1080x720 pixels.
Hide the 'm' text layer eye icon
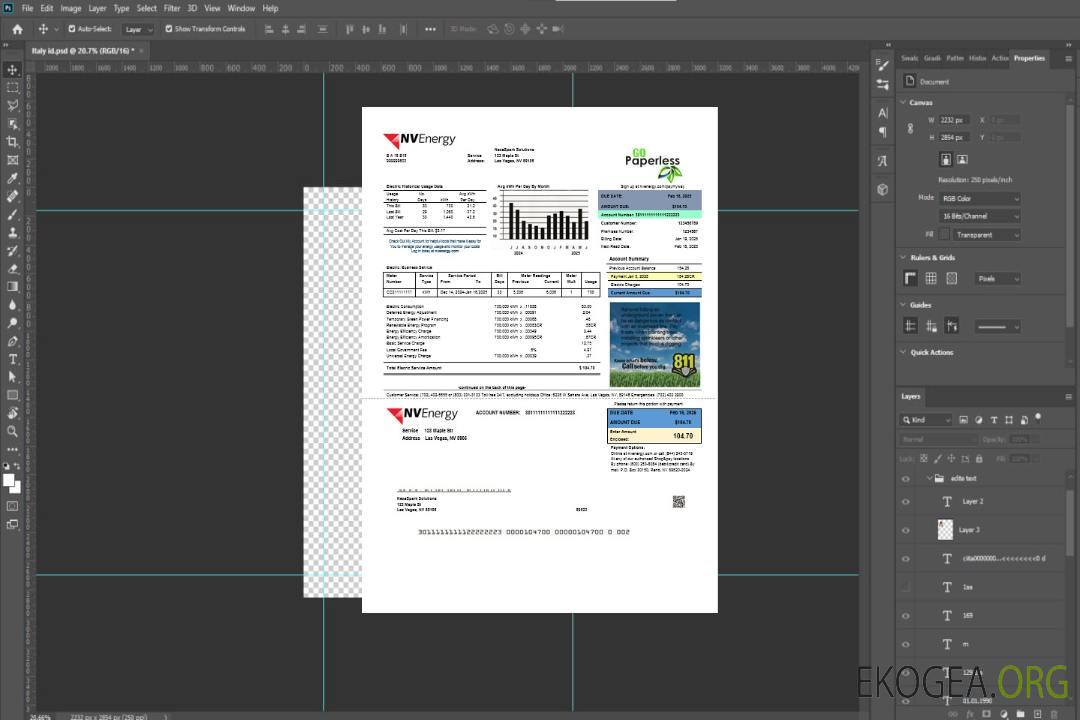point(906,644)
